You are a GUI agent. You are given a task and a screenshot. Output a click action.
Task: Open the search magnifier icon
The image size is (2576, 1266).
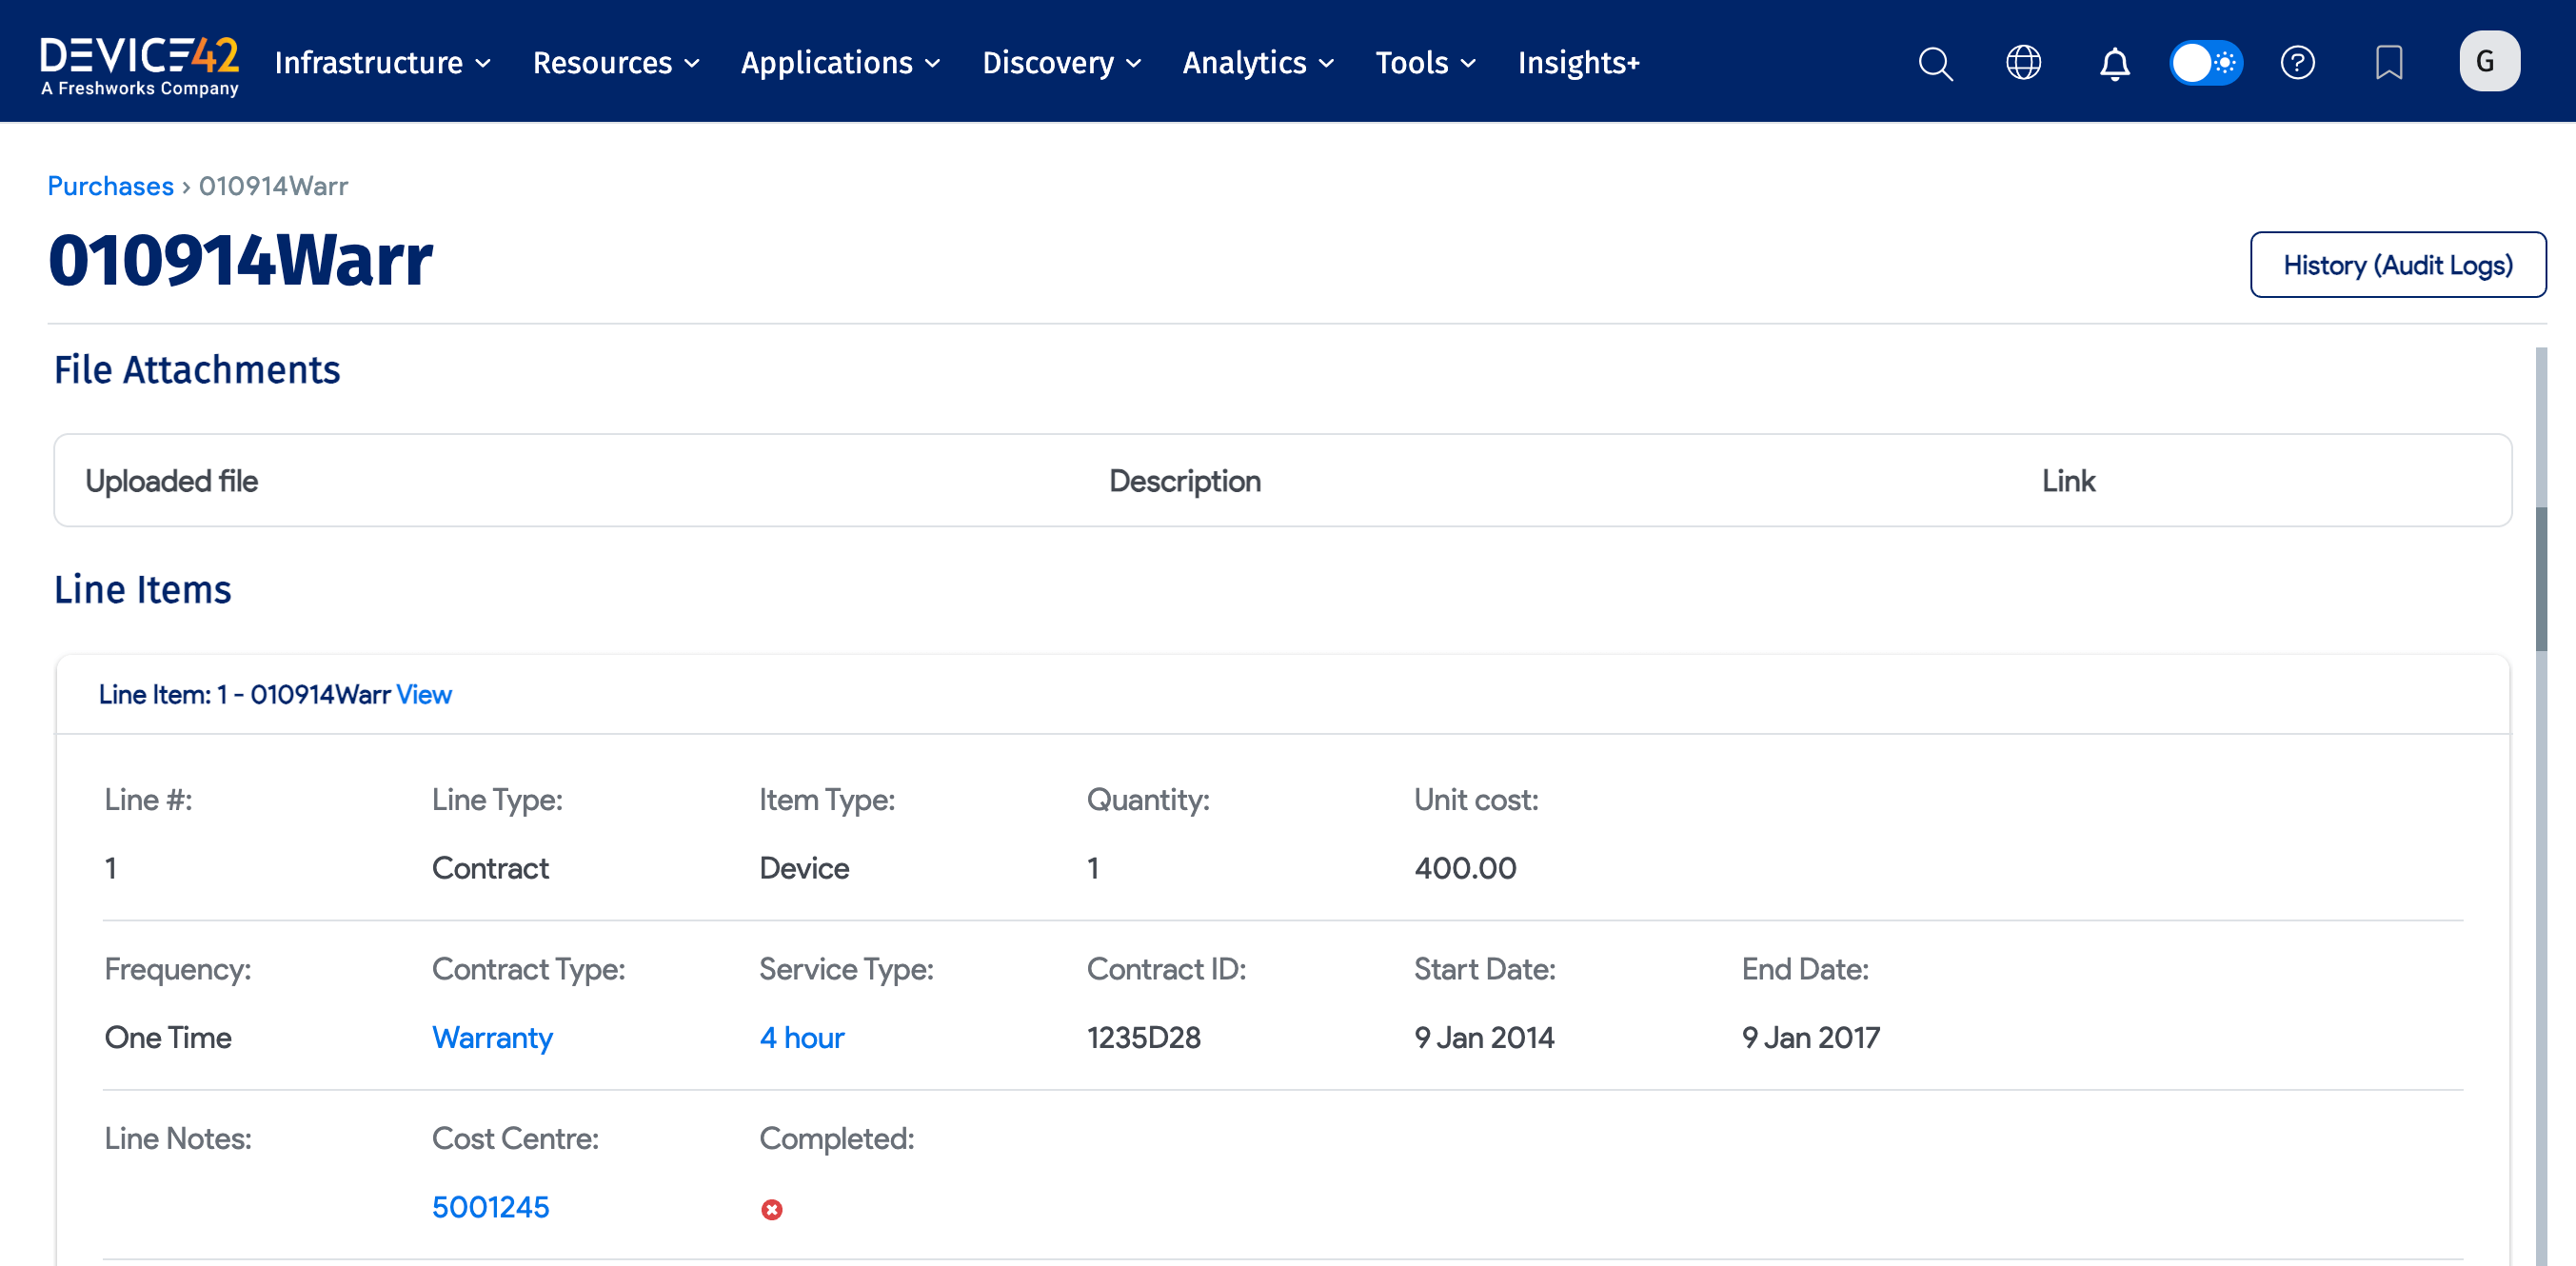point(1935,63)
